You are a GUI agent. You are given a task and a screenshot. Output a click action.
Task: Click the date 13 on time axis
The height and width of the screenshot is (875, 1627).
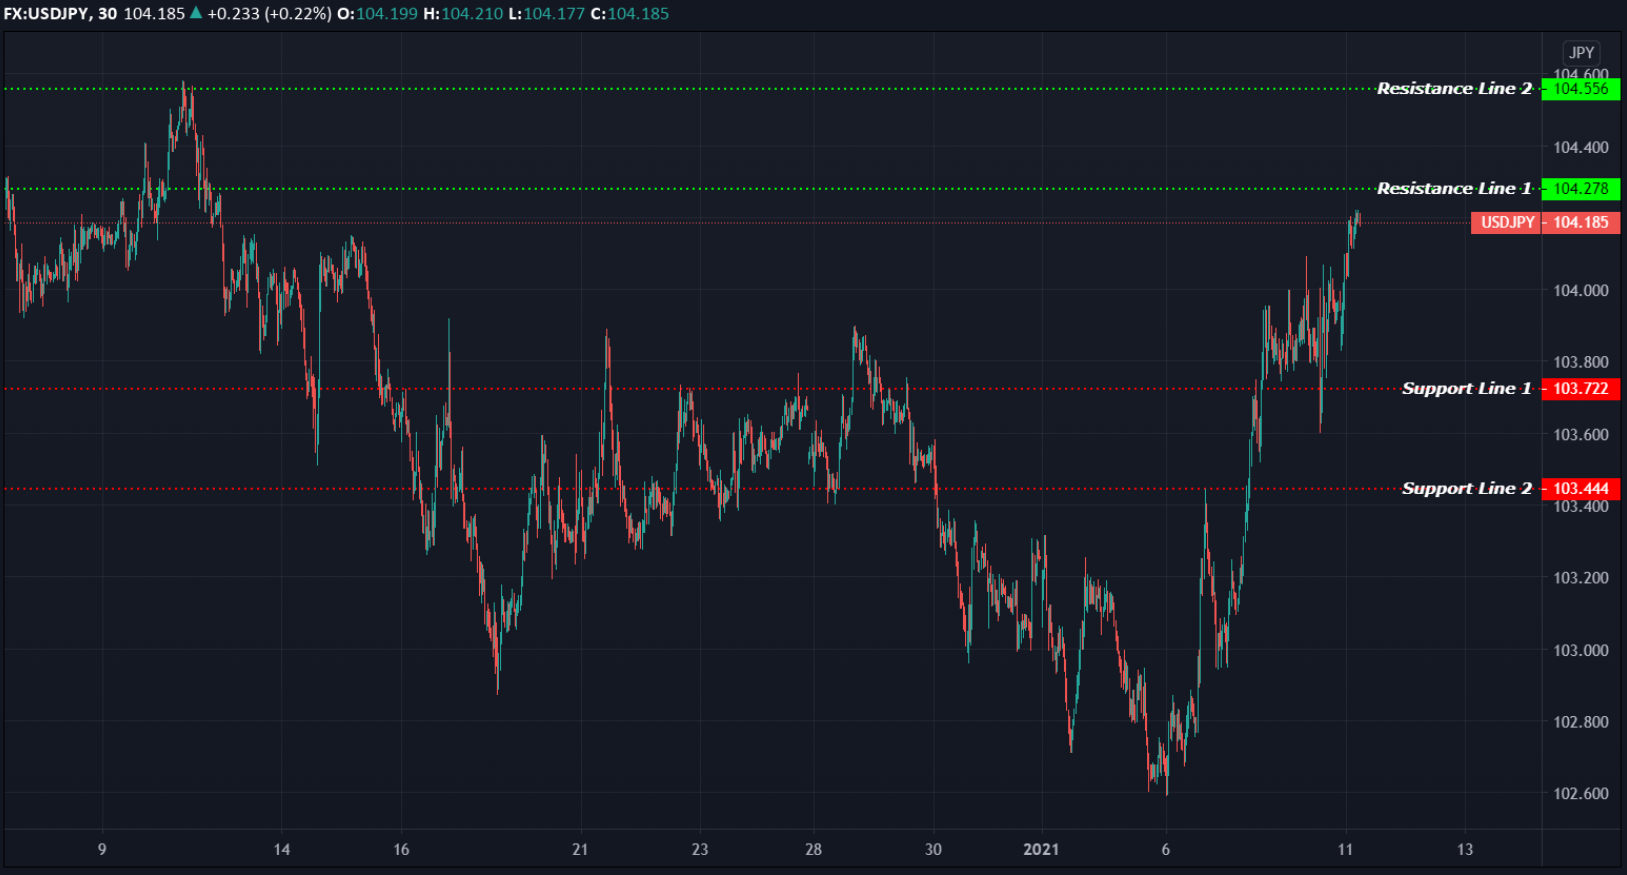pyautogui.click(x=1465, y=849)
